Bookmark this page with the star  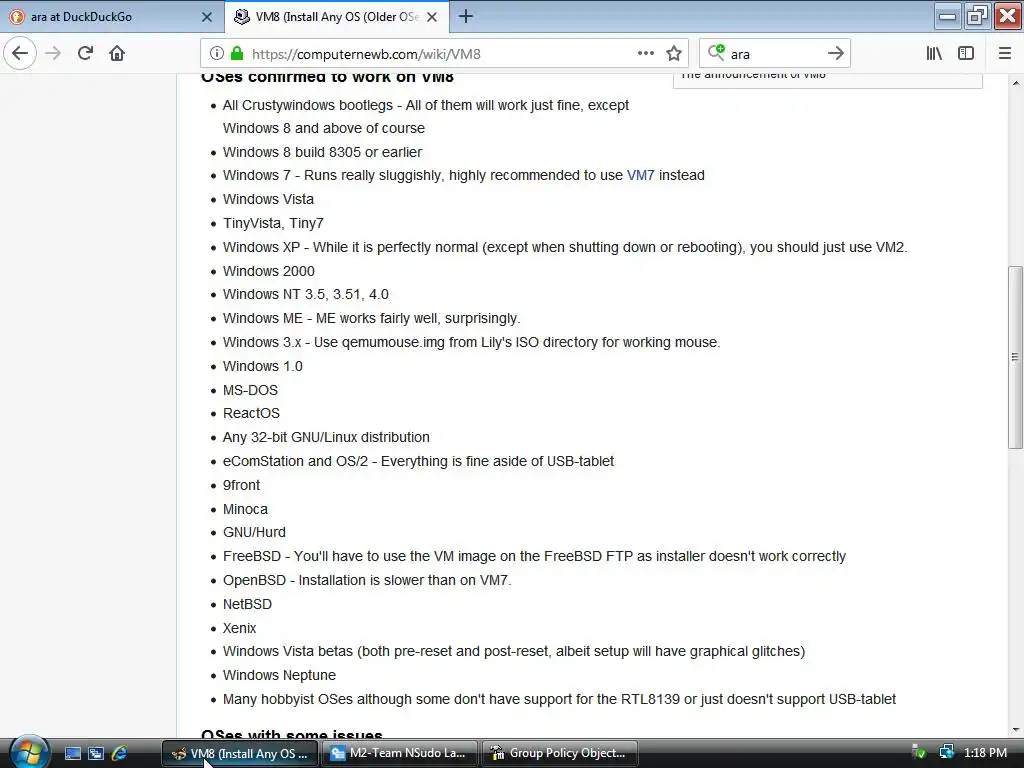pyautogui.click(x=674, y=54)
